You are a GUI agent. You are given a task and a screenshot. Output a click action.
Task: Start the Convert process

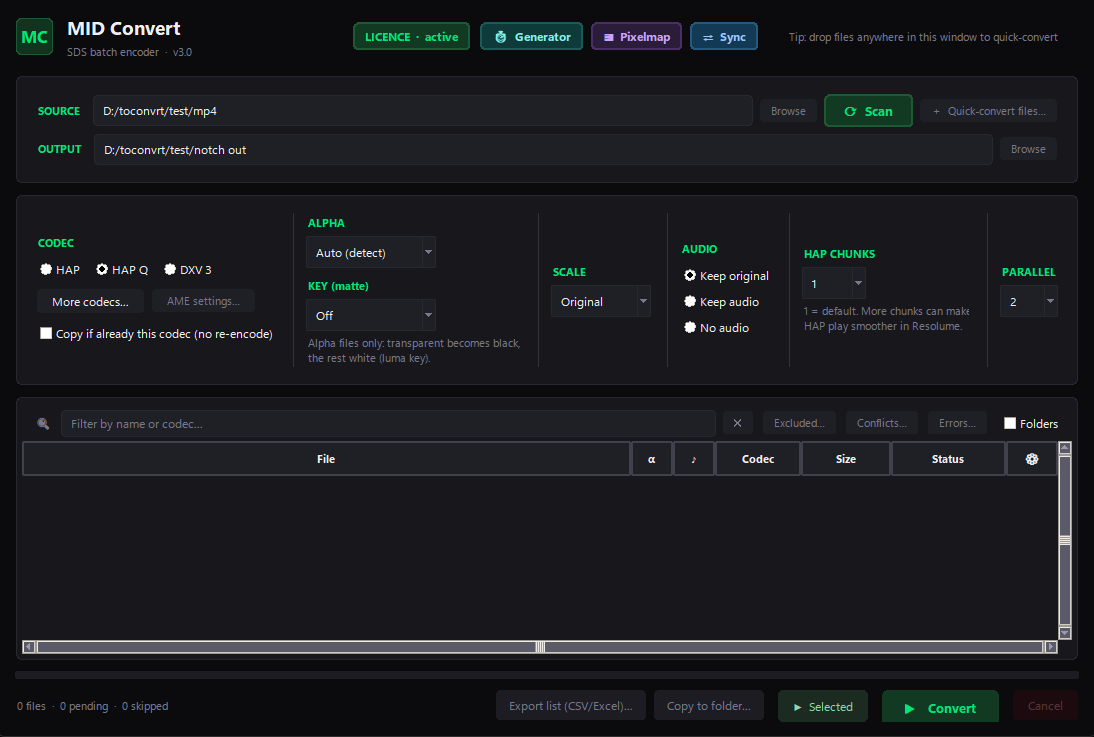click(941, 707)
